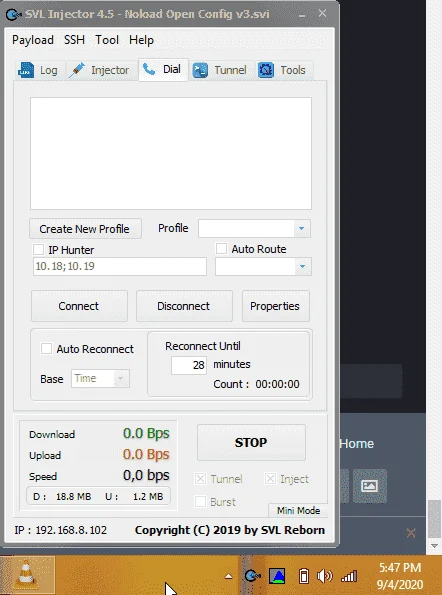Viewport: 442px width, 595px height.
Task: Click the Reconnect Until minutes field
Action: coord(189,365)
